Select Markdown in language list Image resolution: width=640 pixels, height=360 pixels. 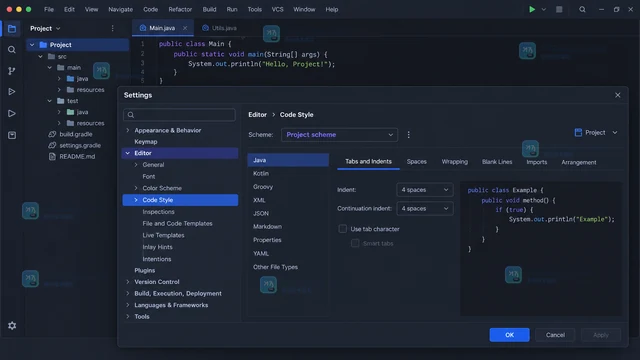click(x=288, y=227)
